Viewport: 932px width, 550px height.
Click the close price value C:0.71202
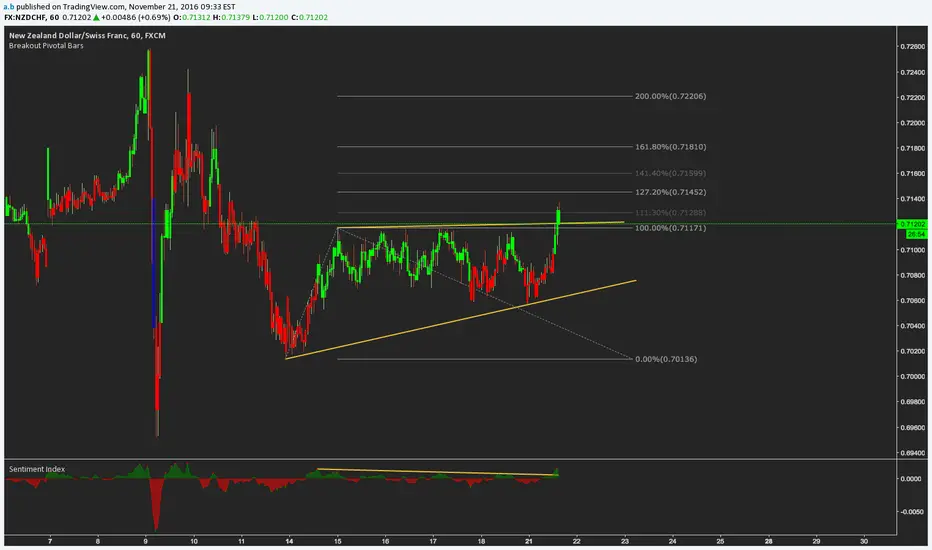coord(310,17)
